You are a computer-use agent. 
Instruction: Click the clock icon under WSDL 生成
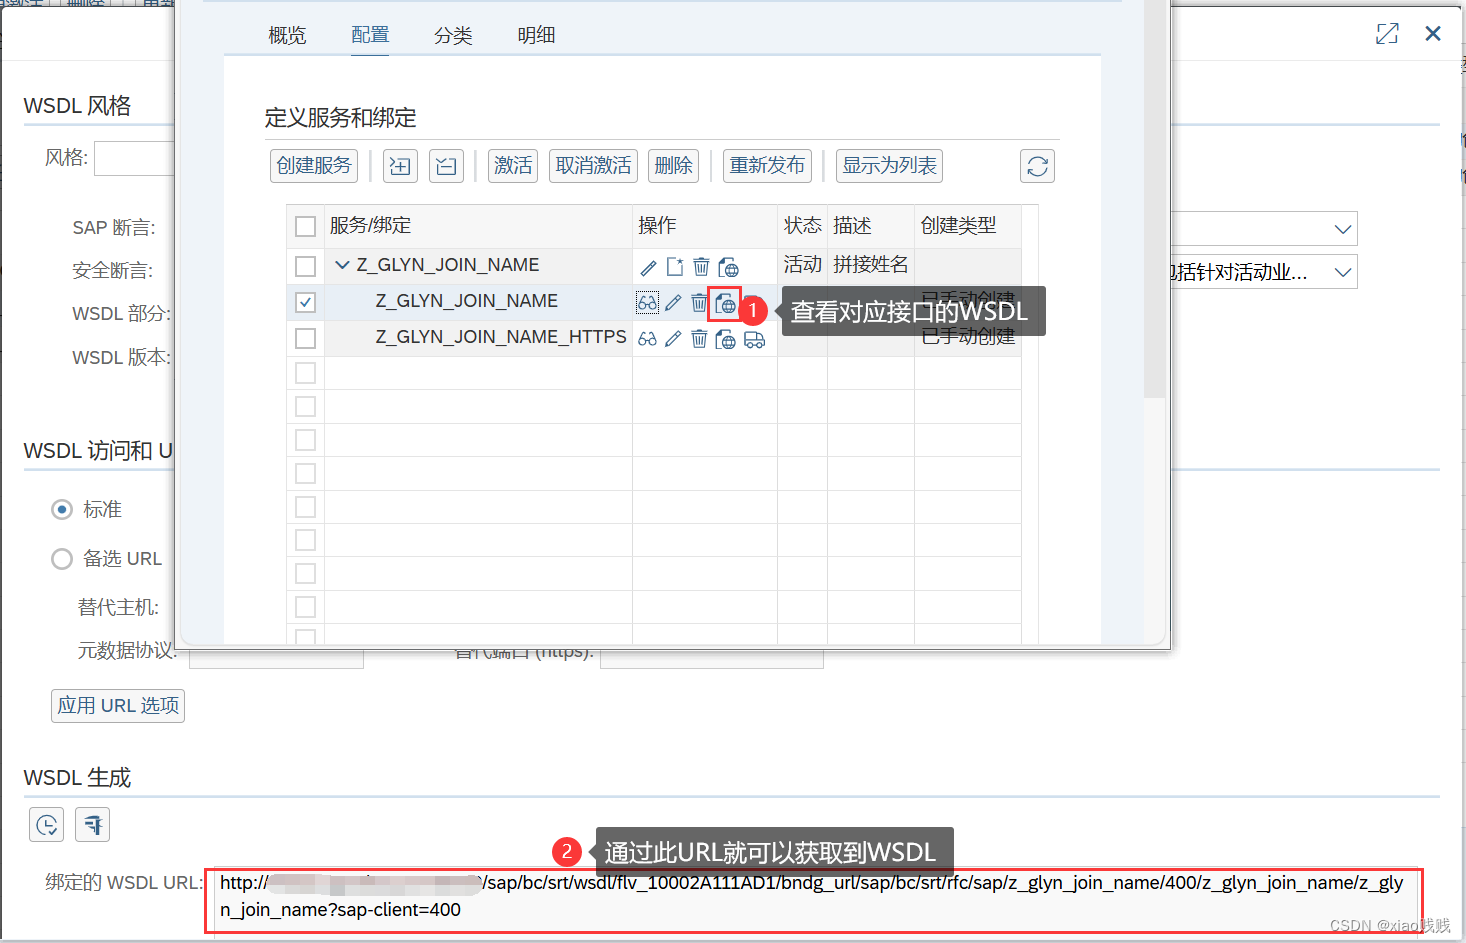coord(46,825)
